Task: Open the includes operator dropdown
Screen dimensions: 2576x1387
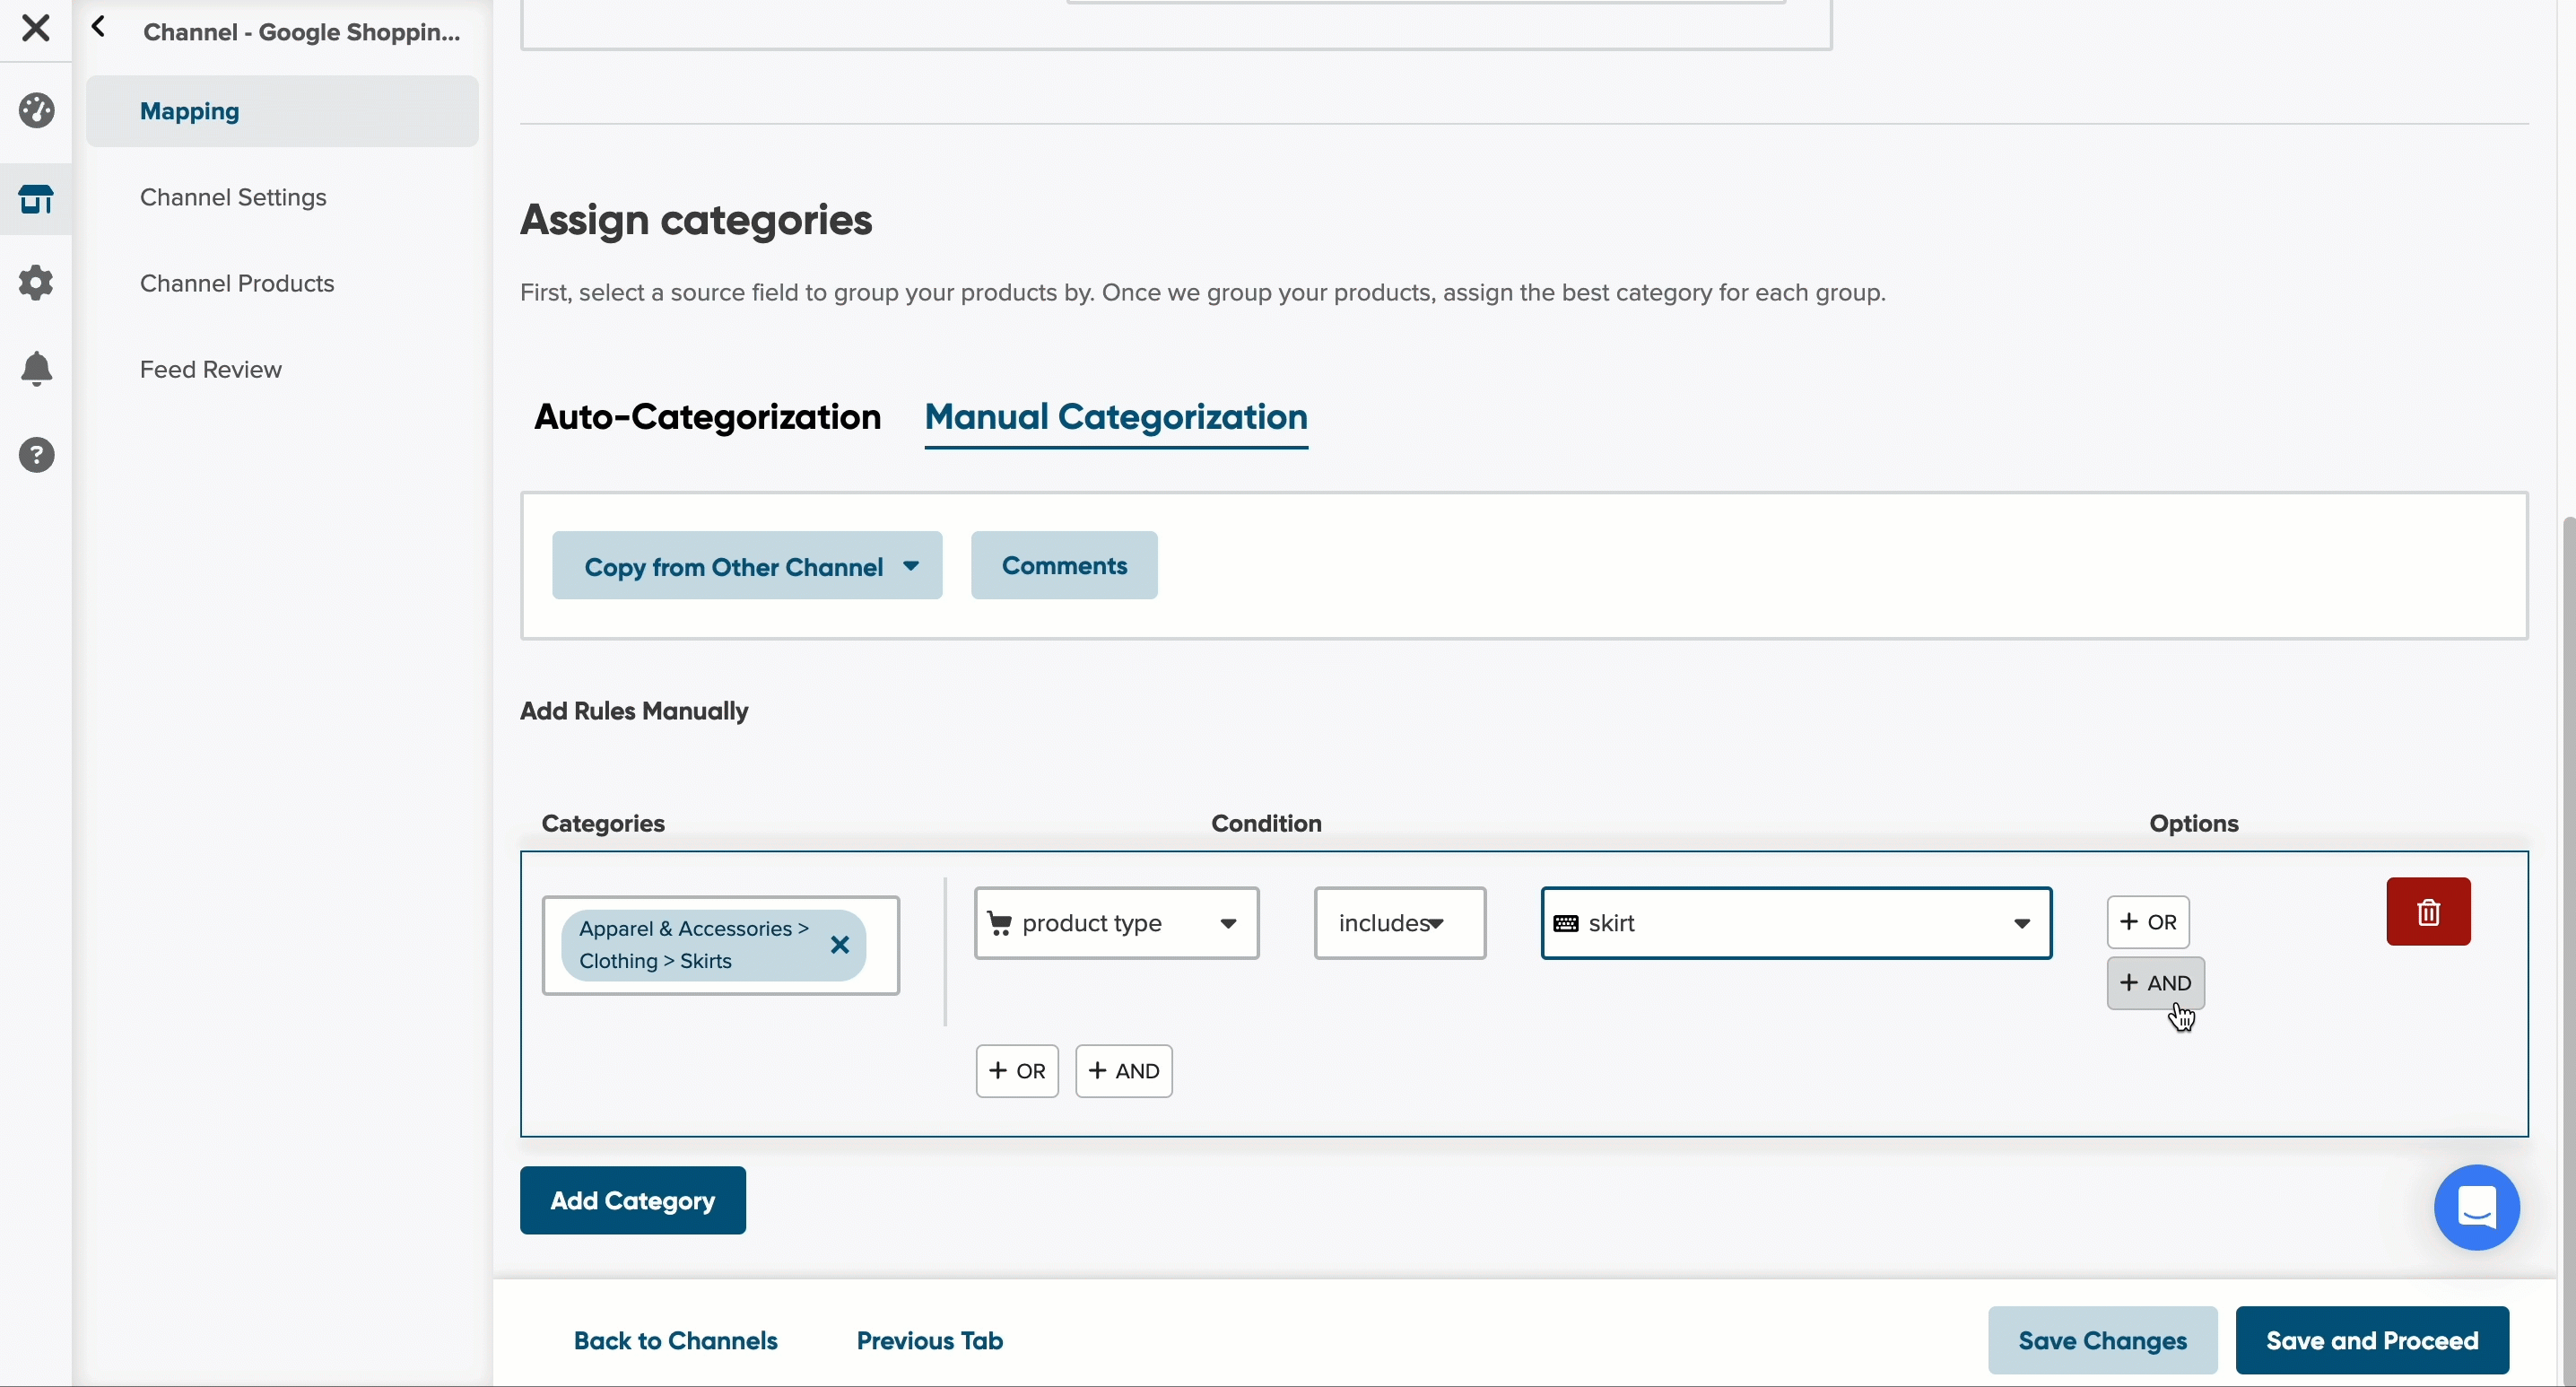Action: pyautogui.click(x=1399, y=923)
